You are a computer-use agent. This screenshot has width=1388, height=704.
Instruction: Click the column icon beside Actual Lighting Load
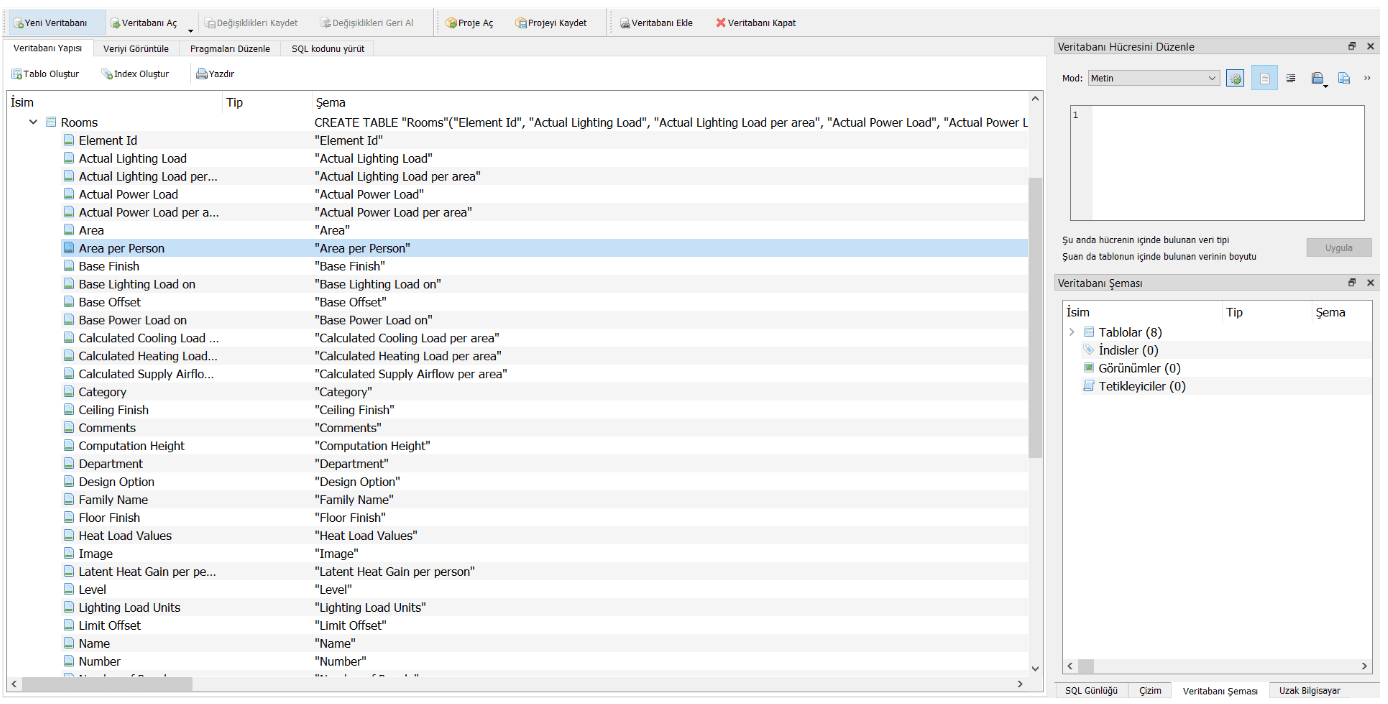point(69,158)
